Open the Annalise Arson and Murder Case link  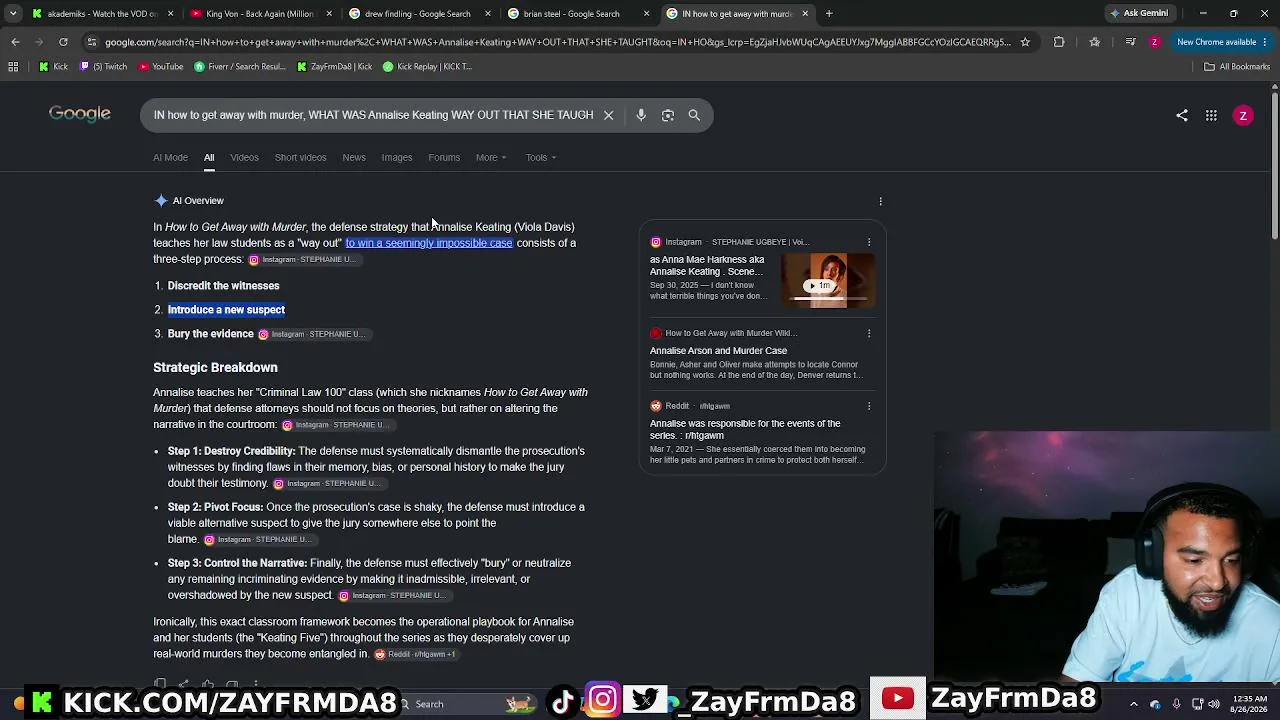pyautogui.click(x=718, y=351)
